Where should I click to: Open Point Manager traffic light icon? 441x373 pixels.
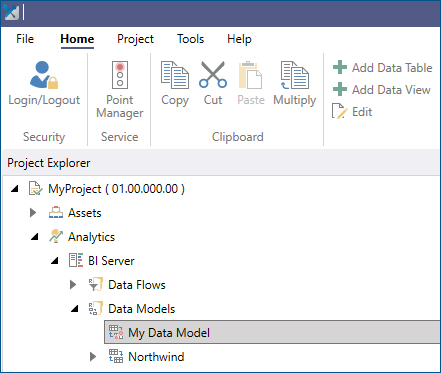(x=120, y=75)
